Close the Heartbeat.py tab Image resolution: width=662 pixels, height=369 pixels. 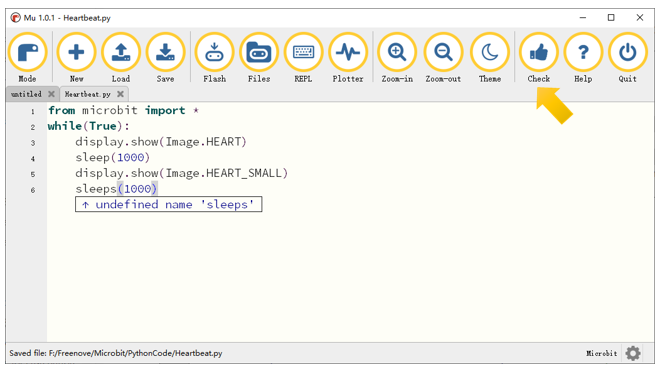120,94
